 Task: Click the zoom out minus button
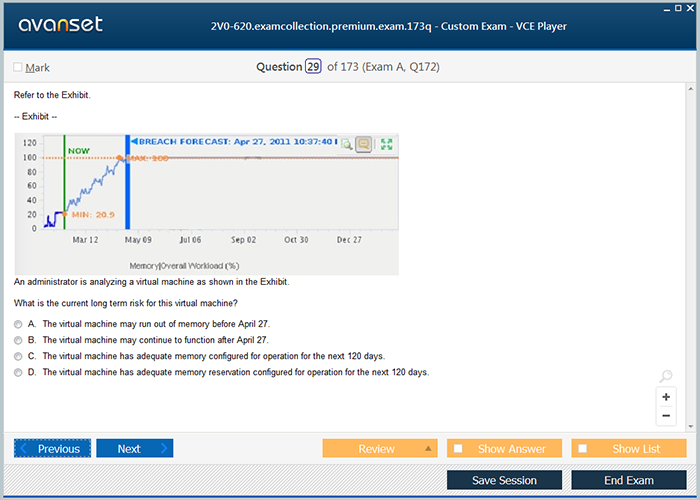coord(666,415)
